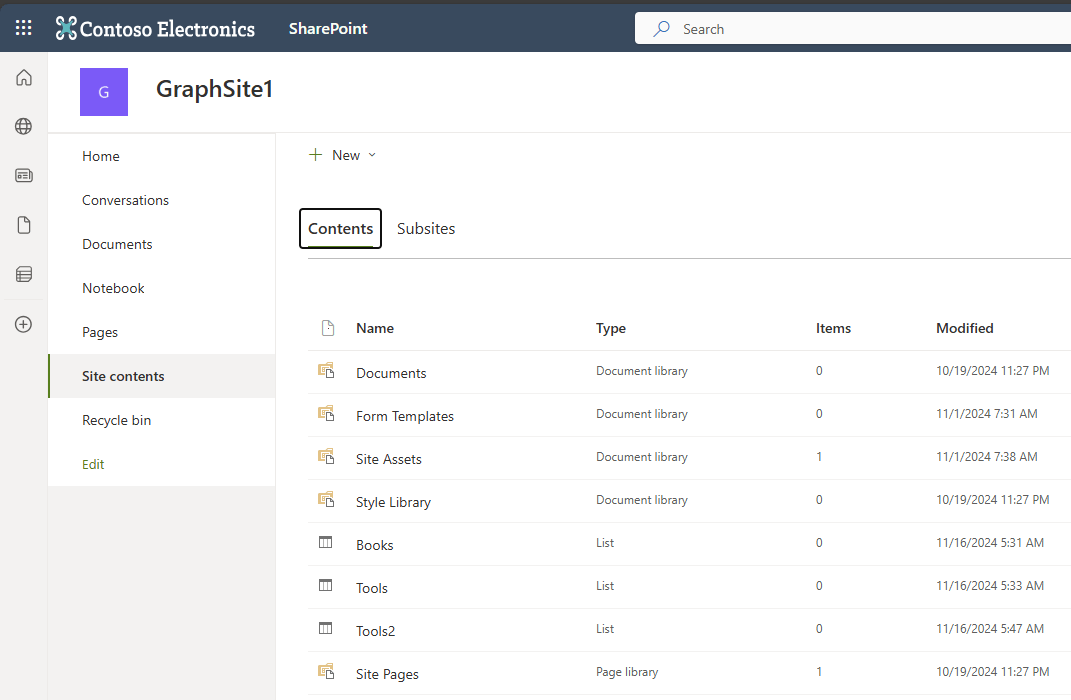This screenshot has width=1071, height=700.
Task: Select the Contents tab
Action: pyautogui.click(x=340, y=228)
